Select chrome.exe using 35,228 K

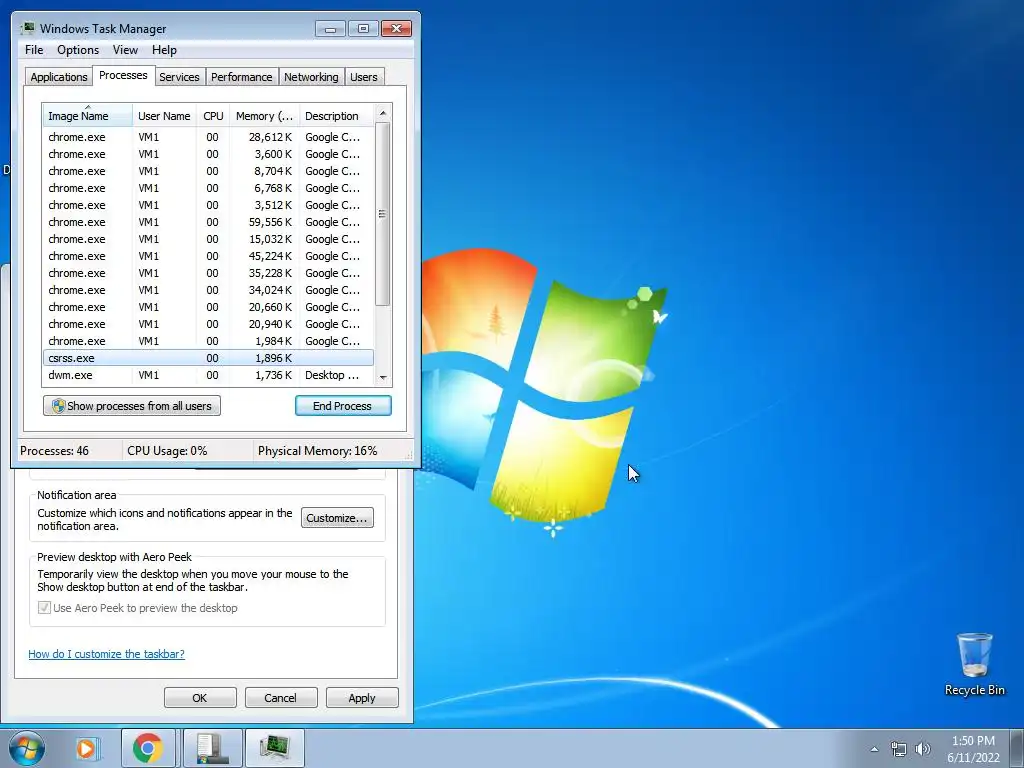(208, 273)
